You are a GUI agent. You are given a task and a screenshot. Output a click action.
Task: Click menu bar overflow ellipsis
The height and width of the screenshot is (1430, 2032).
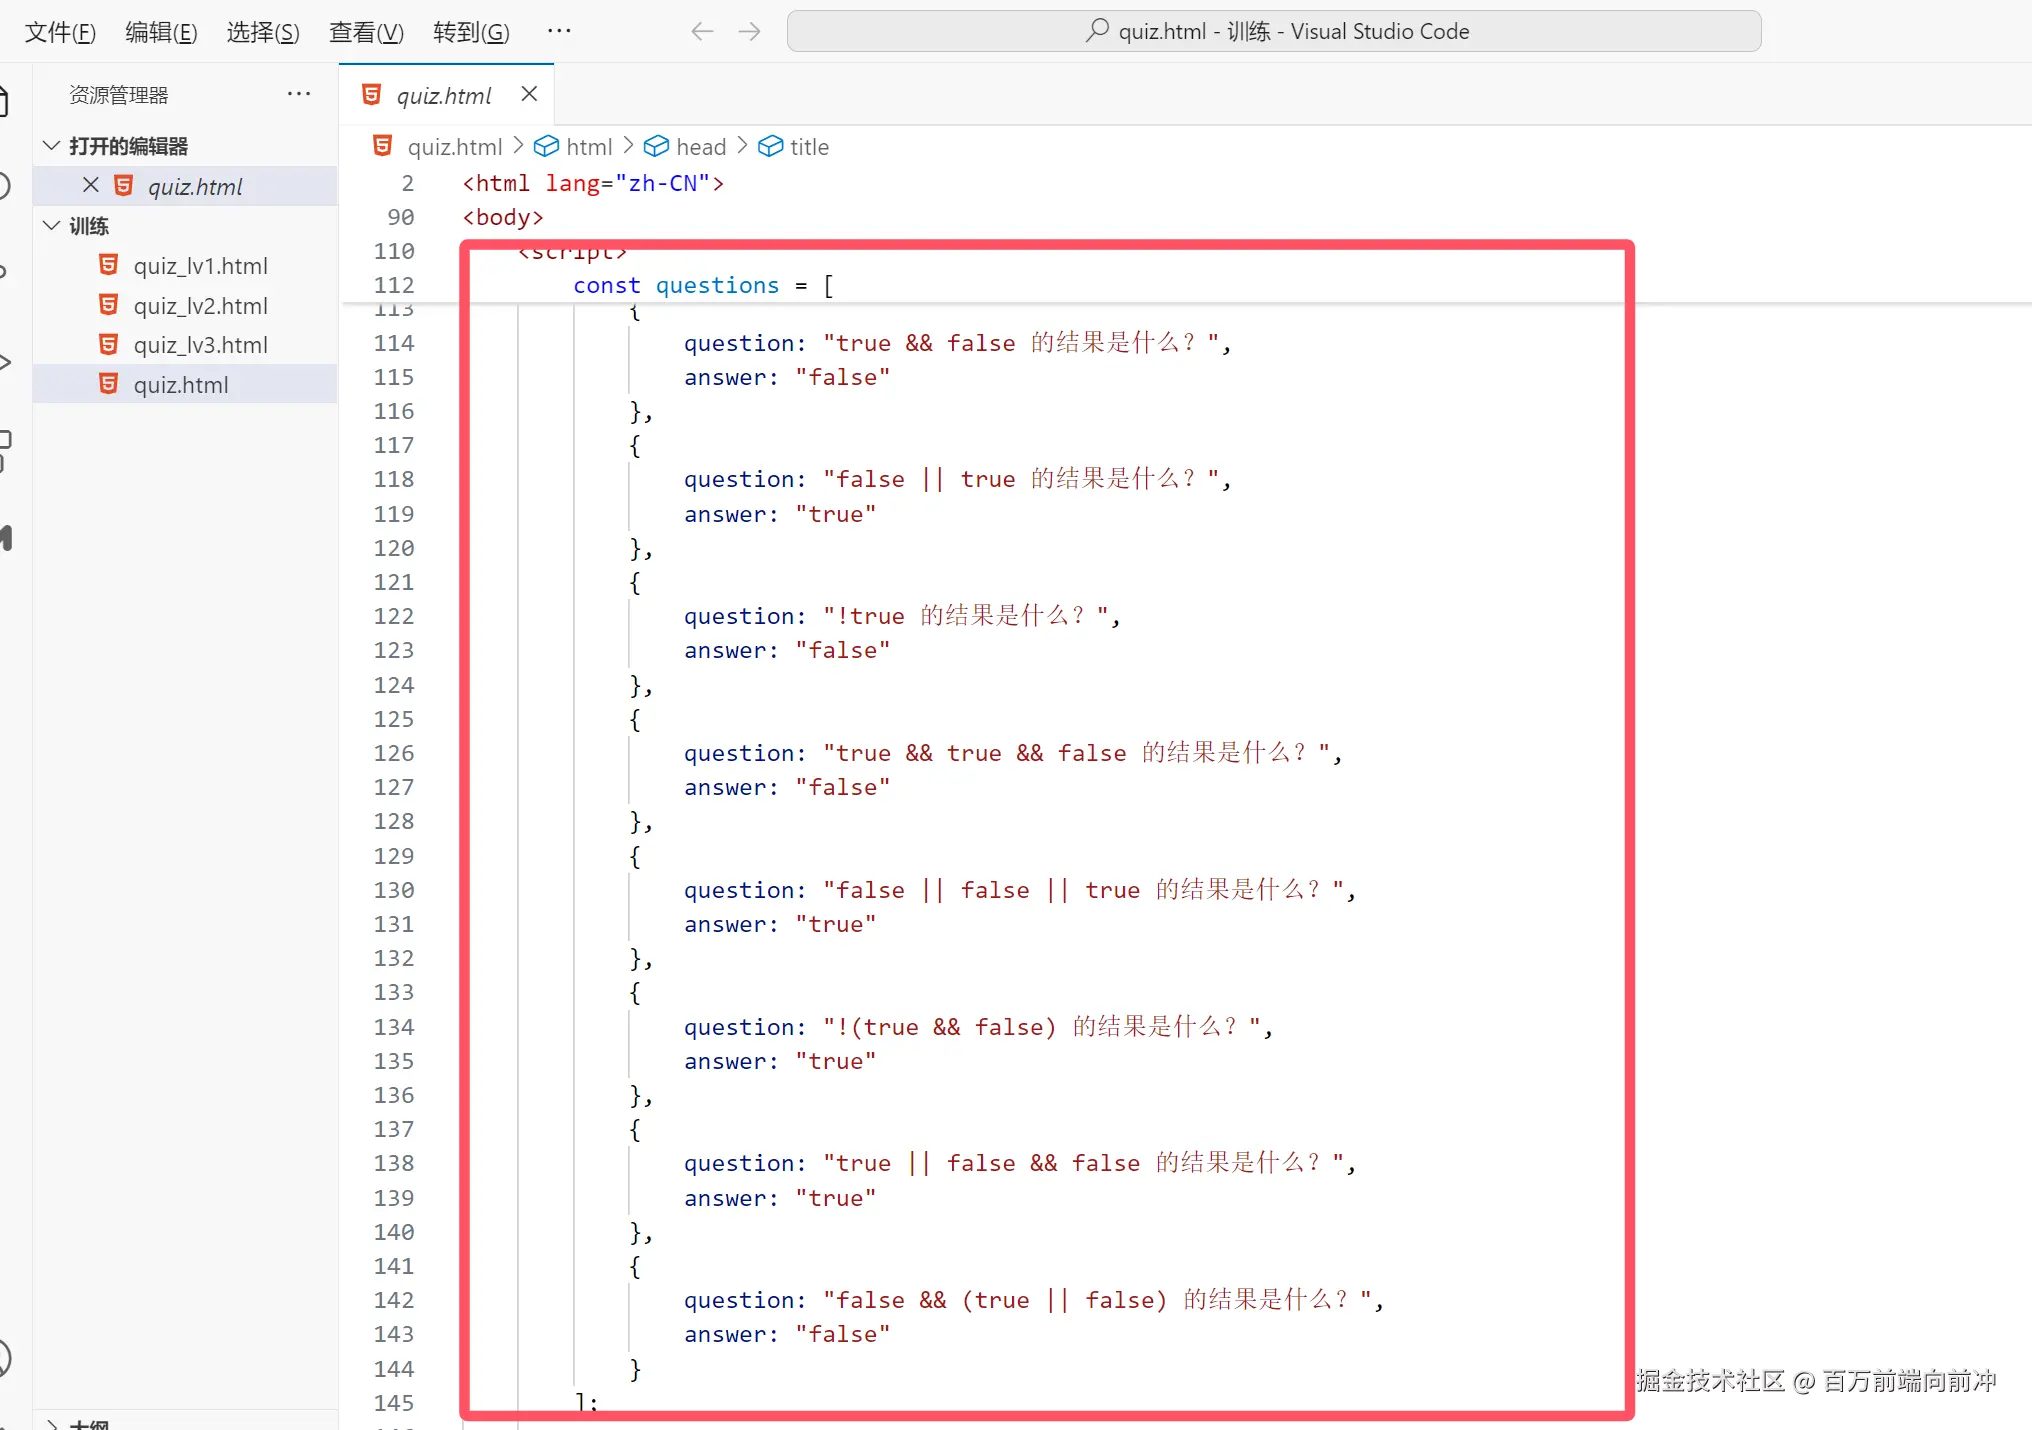[x=559, y=31]
